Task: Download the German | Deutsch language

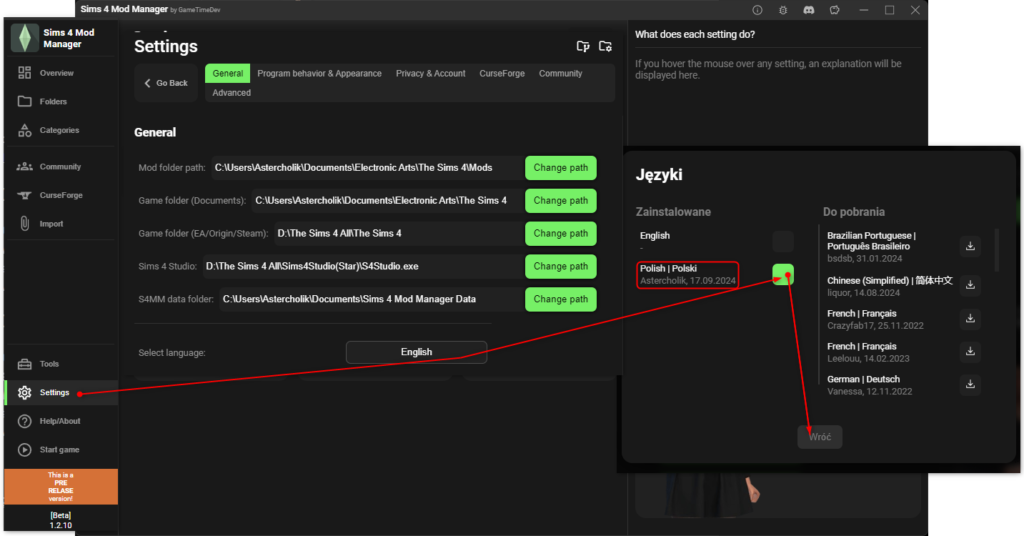Action: click(969, 384)
